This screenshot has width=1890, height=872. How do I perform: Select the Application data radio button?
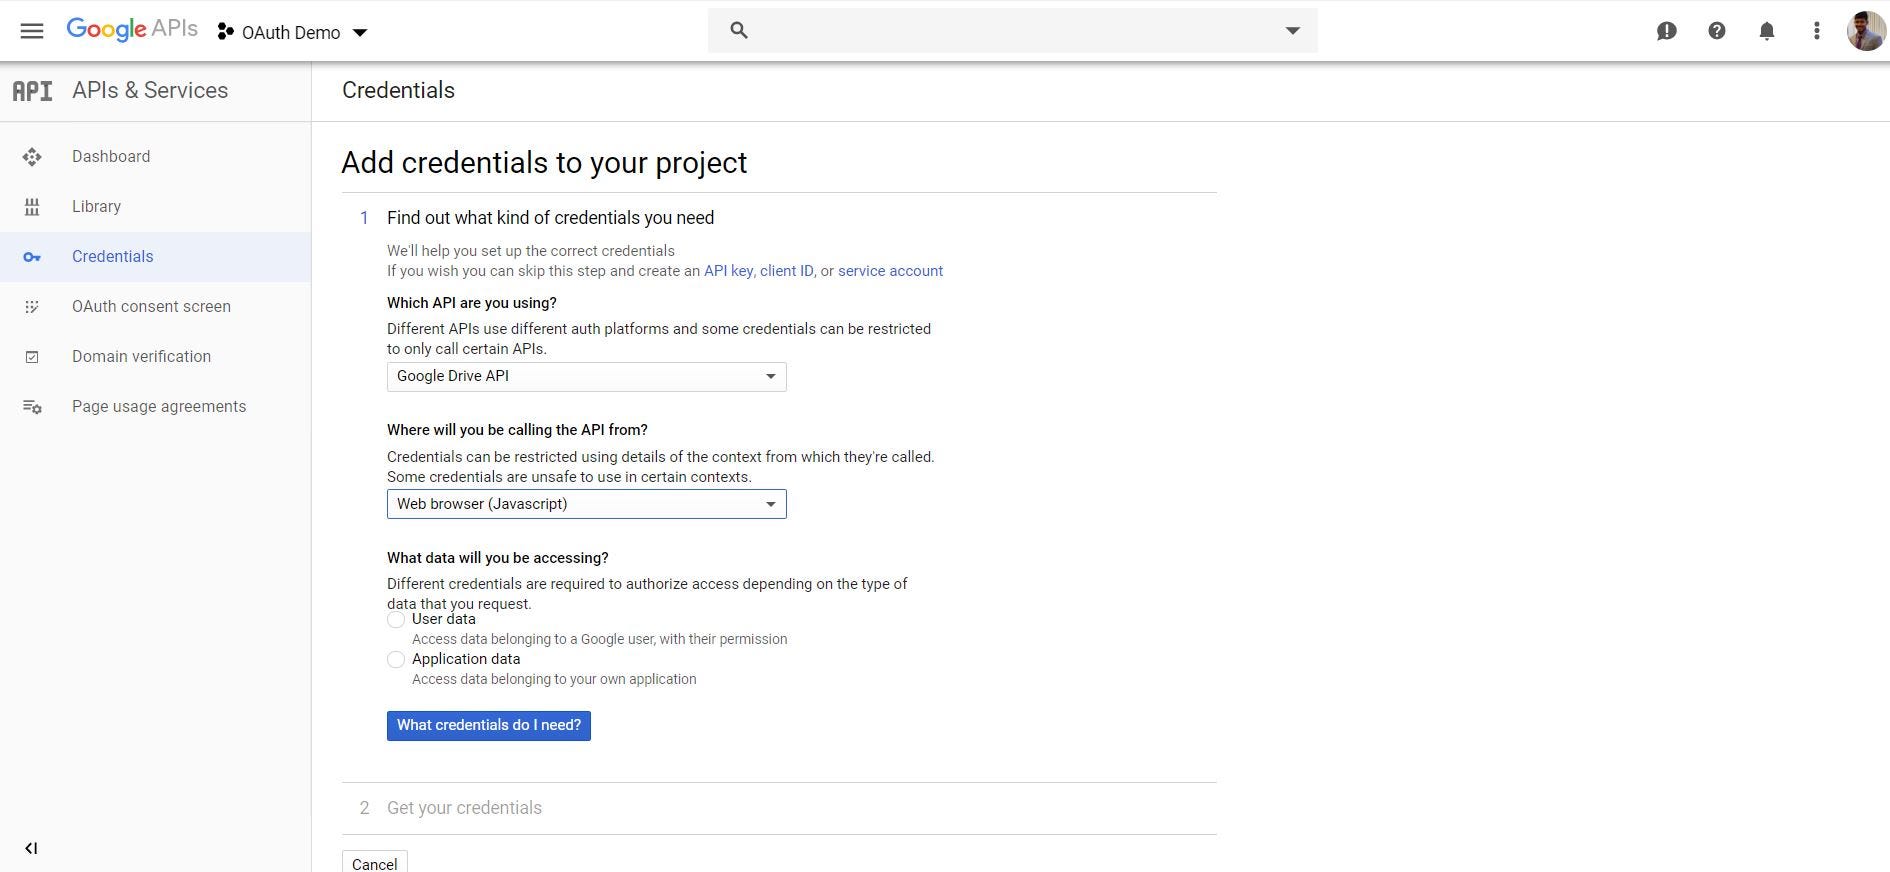pyautogui.click(x=396, y=660)
